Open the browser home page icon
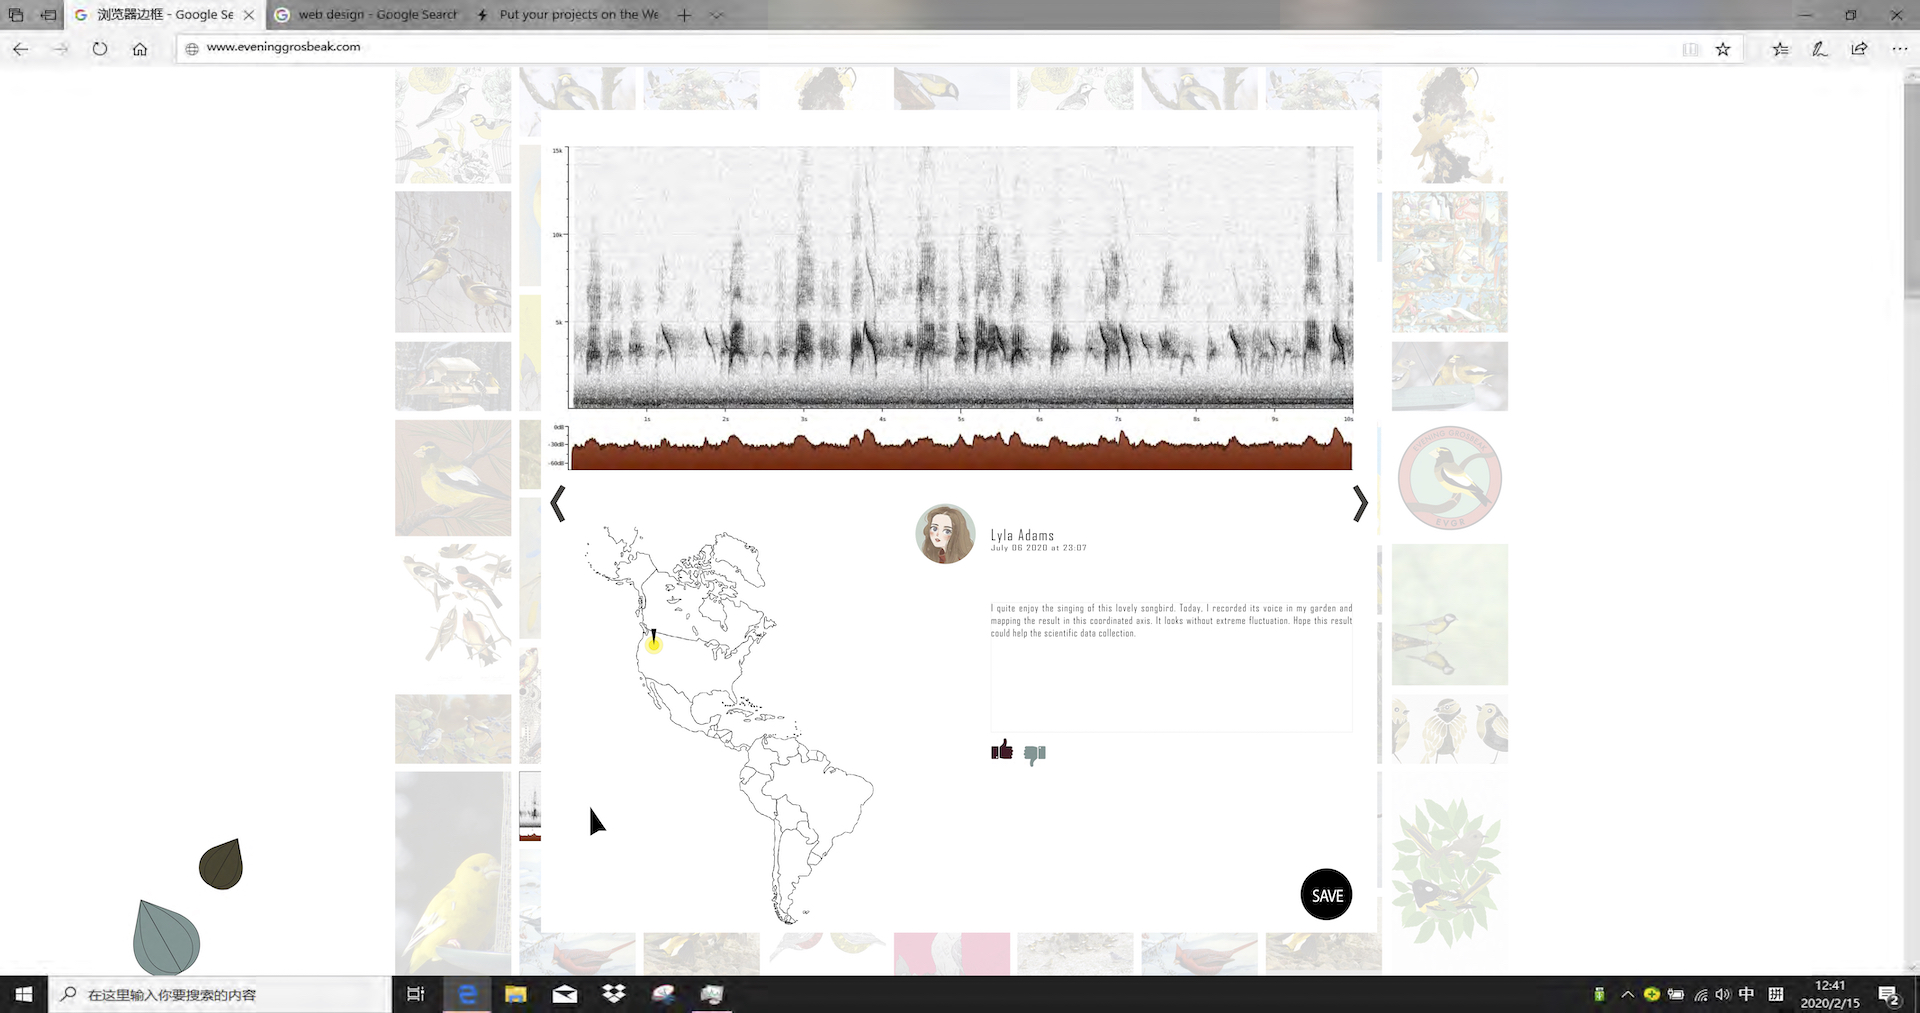The width and height of the screenshot is (1920, 1013). click(140, 48)
